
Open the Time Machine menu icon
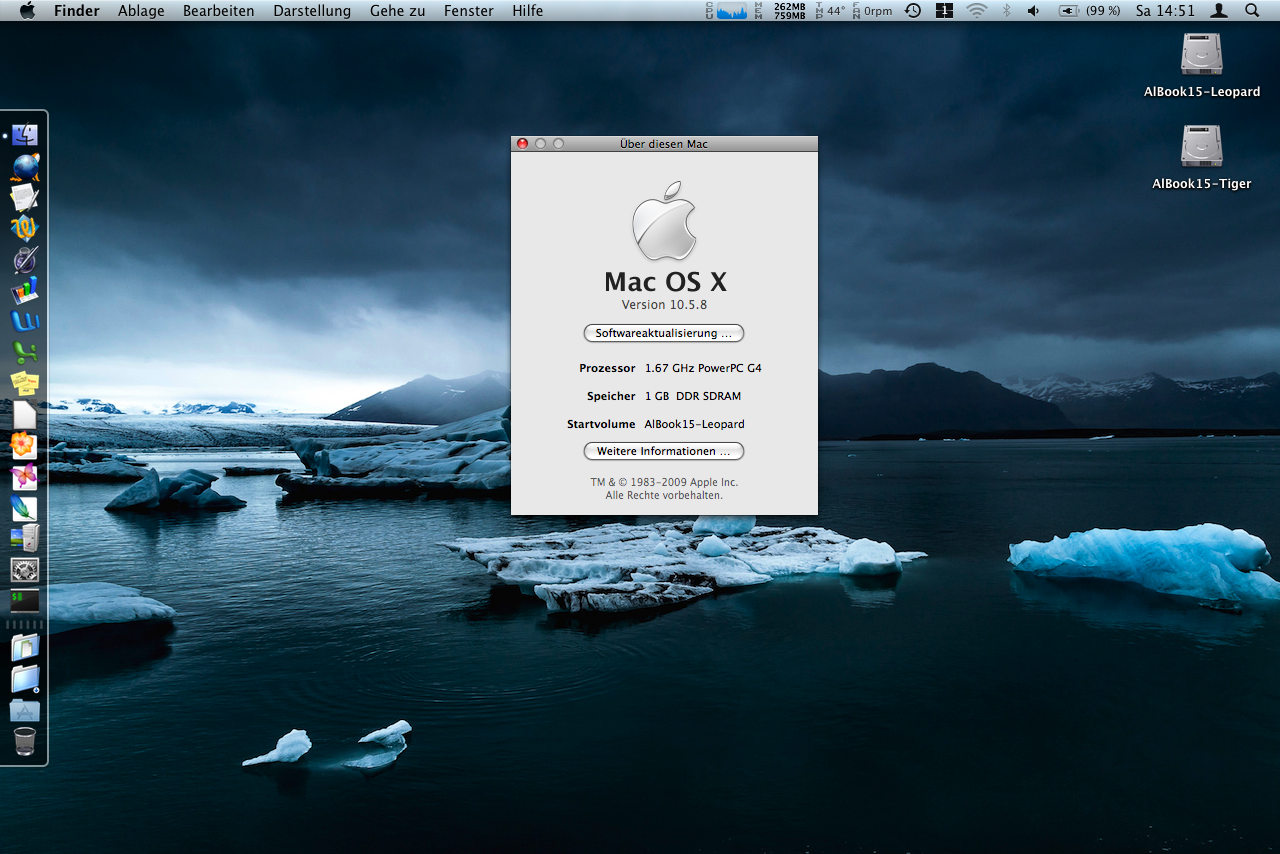(x=913, y=11)
